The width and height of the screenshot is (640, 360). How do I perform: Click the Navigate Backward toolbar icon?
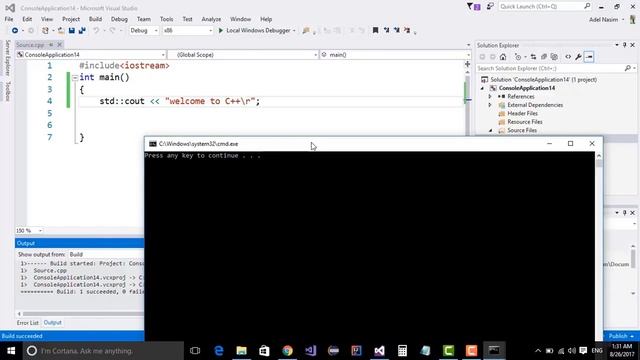[x=15, y=31]
